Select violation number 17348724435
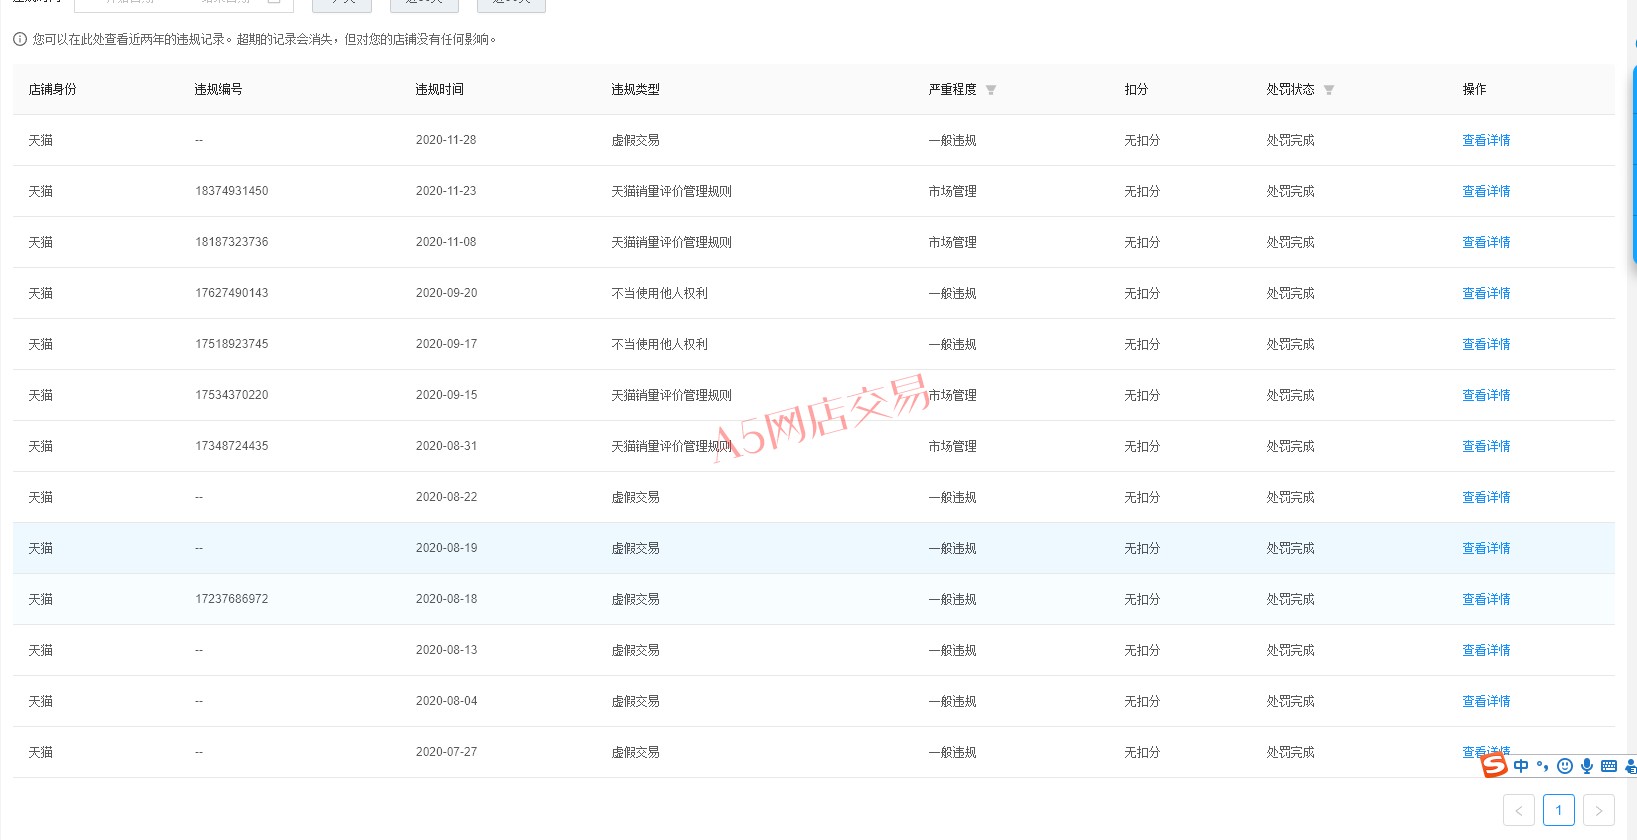Screen dimensions: 1637x840 pos(232,446)
